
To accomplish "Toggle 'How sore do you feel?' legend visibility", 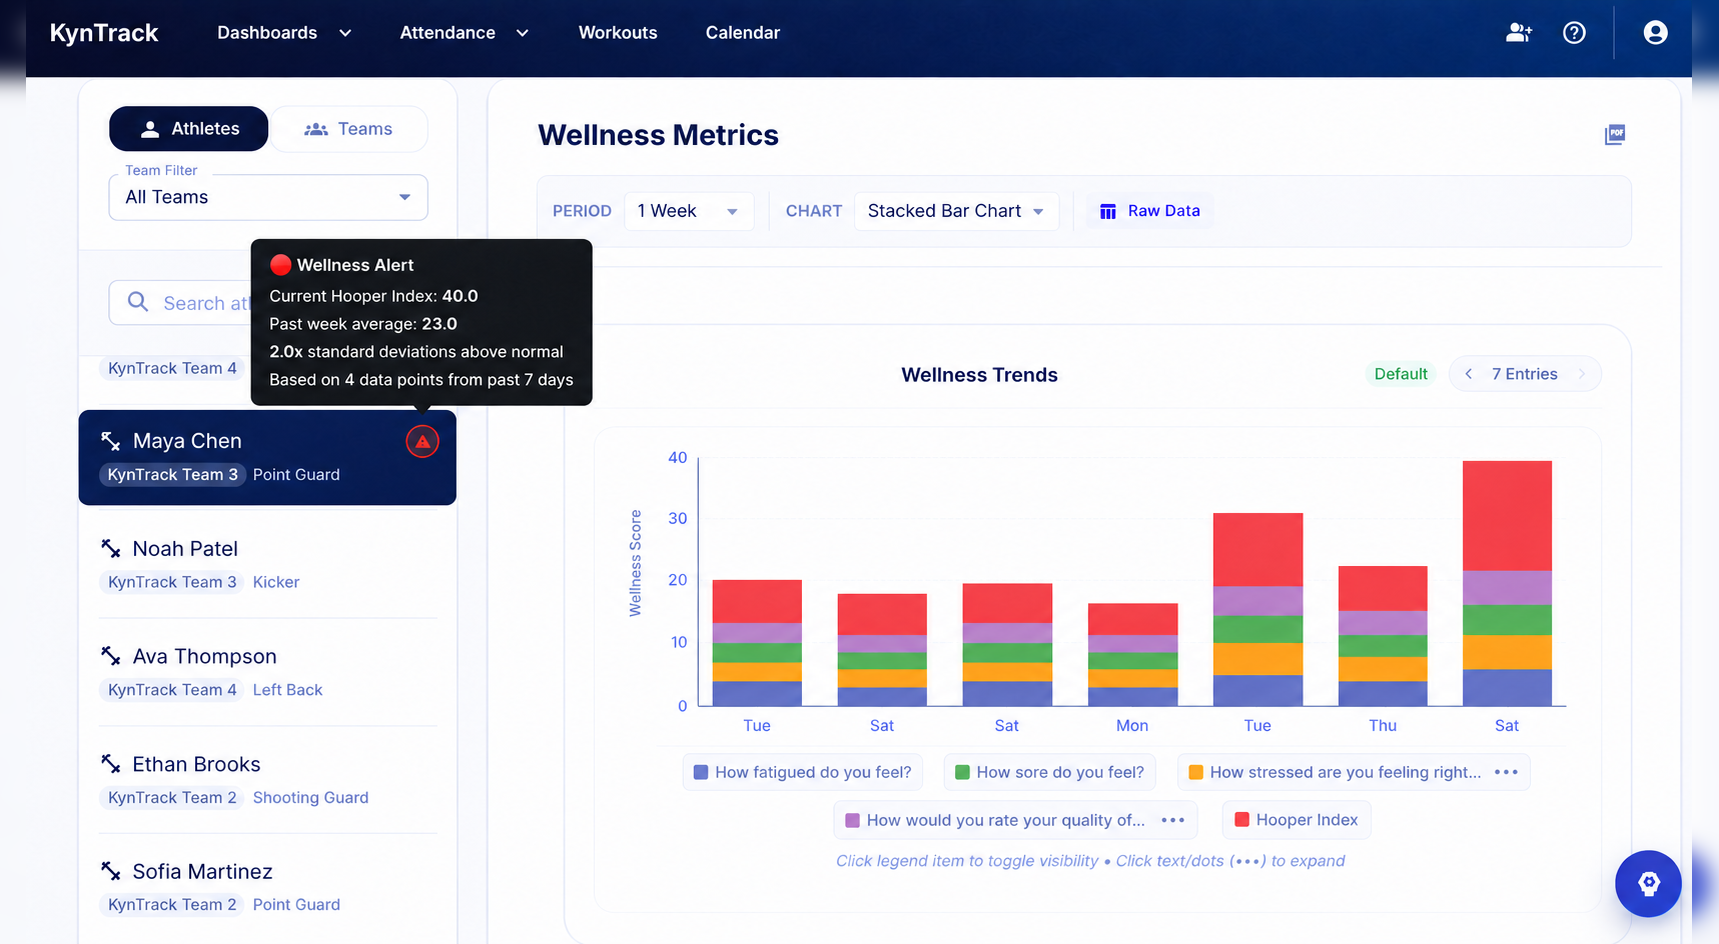I will [1050, 772].
